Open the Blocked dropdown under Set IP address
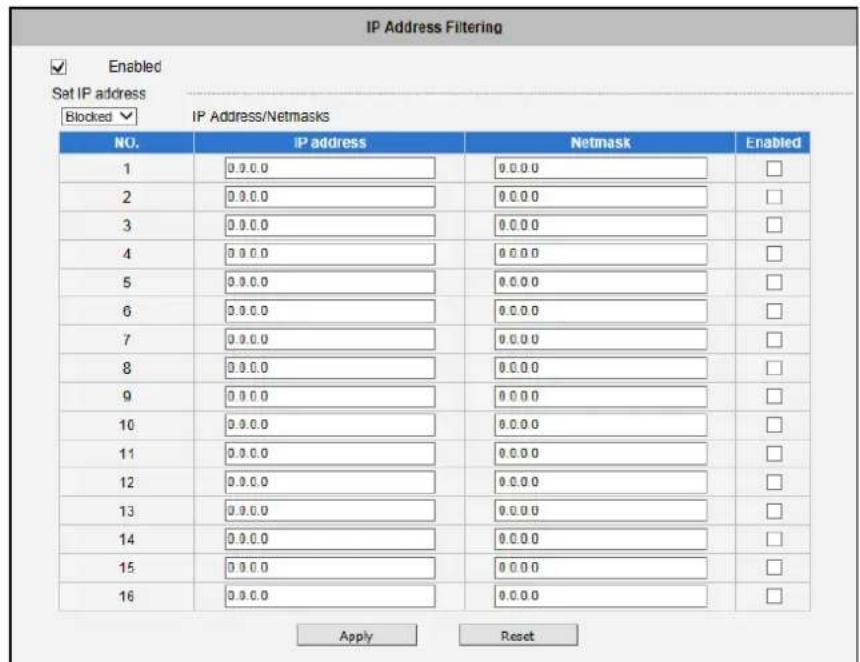Viewport: 860px width, 662px height. (99, 116)
